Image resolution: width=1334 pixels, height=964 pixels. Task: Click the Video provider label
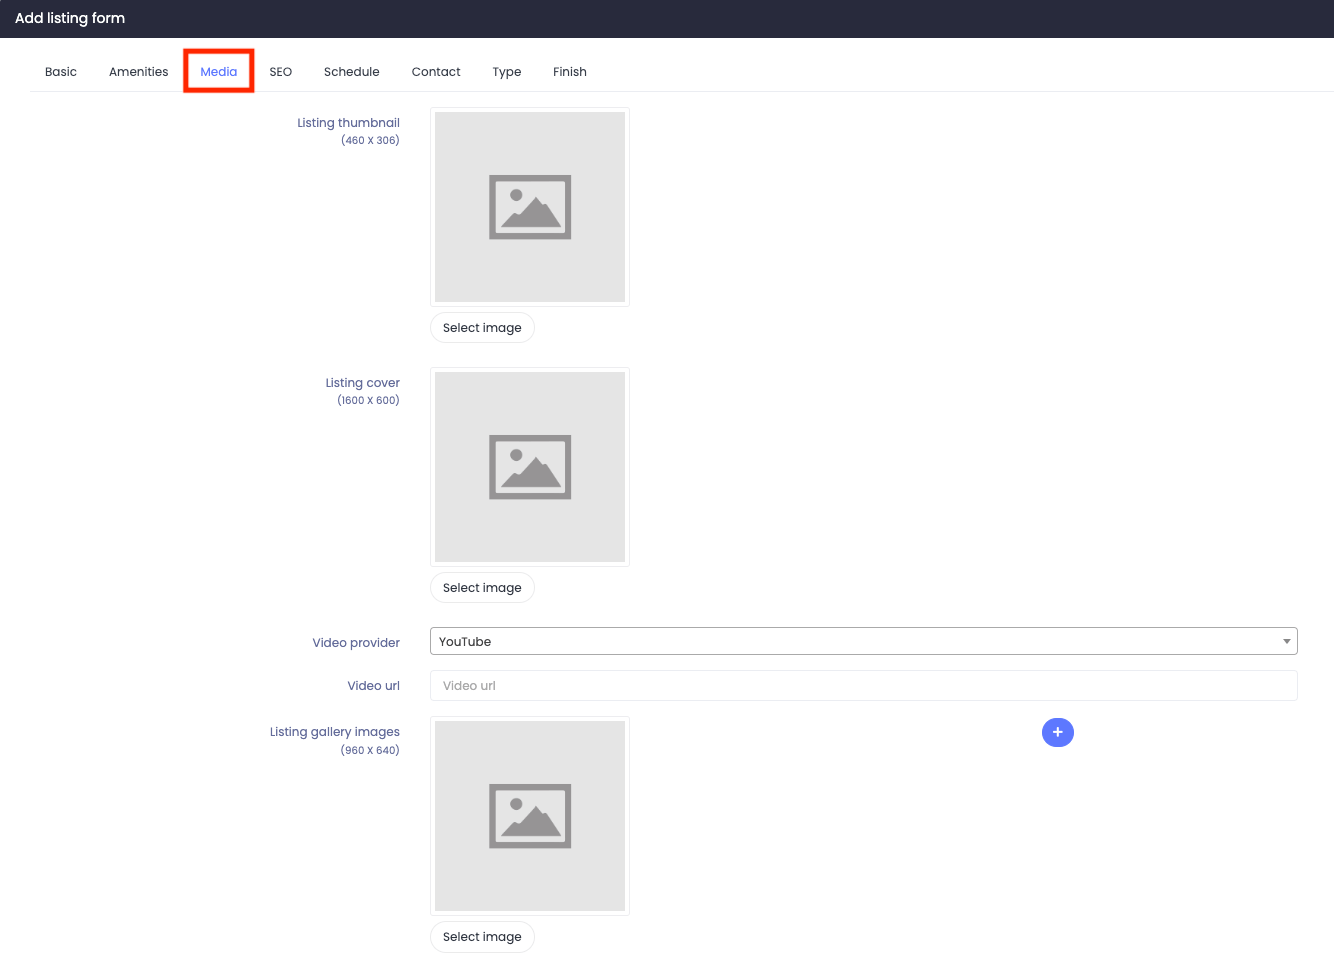[x=356, y=643]
